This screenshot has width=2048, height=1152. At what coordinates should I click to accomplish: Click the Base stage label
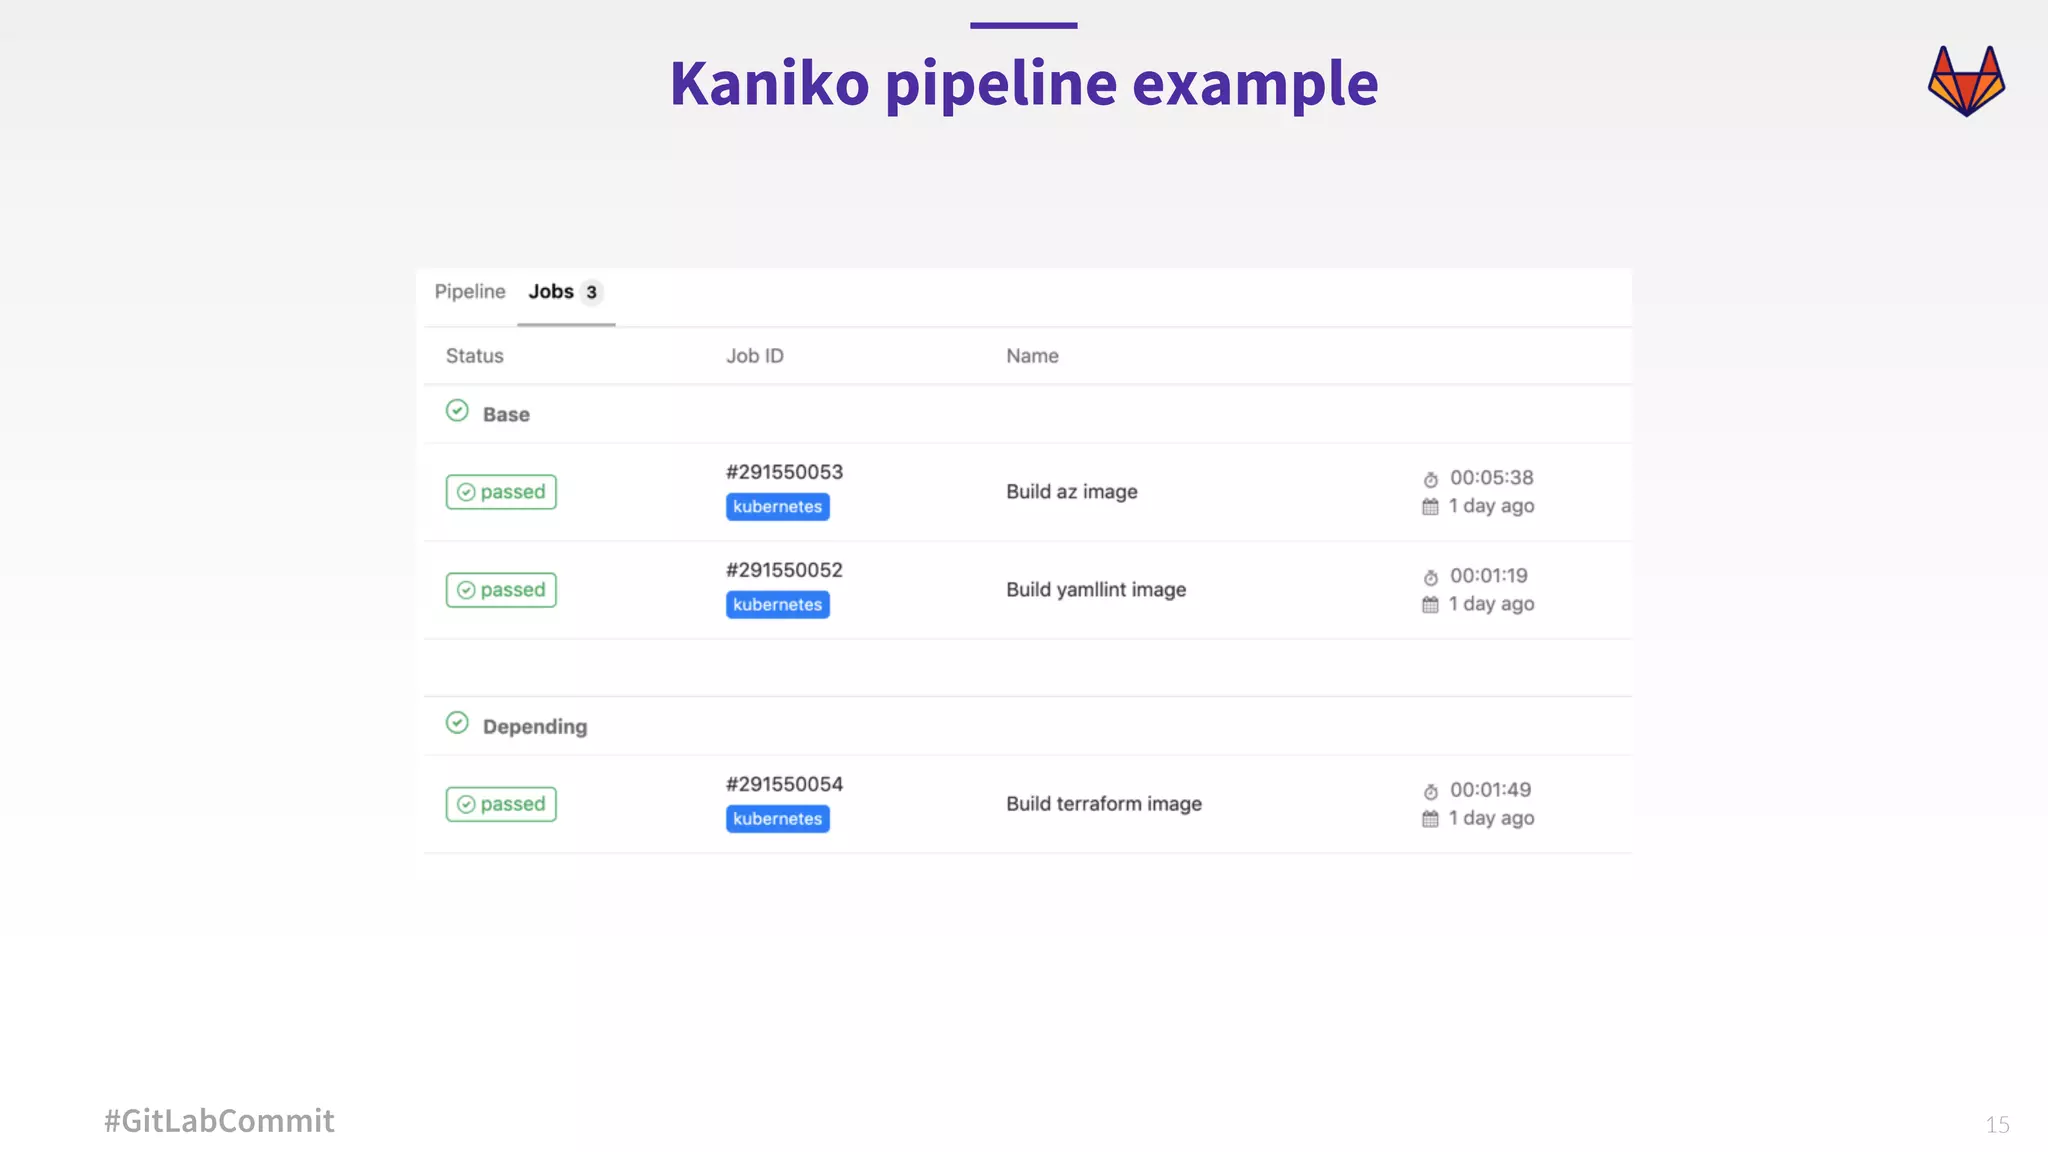tap(506, 414)
